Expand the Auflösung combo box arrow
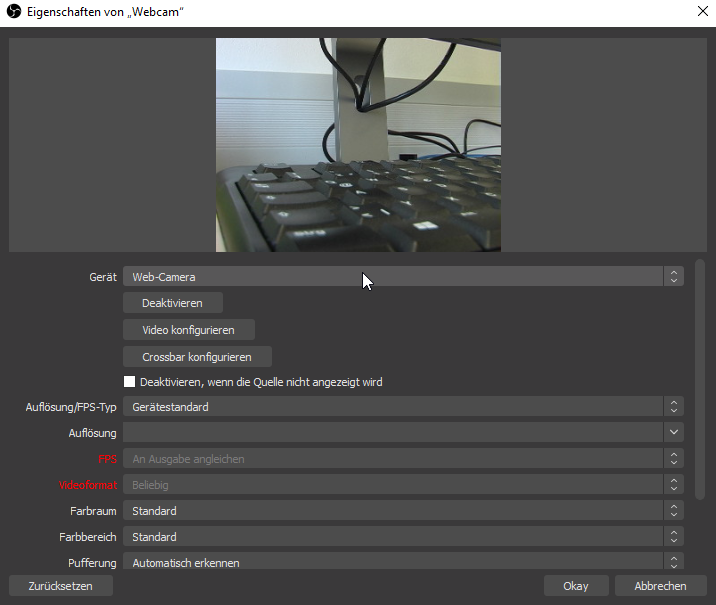This screenshot has width=716, height=605. point(674,433)
